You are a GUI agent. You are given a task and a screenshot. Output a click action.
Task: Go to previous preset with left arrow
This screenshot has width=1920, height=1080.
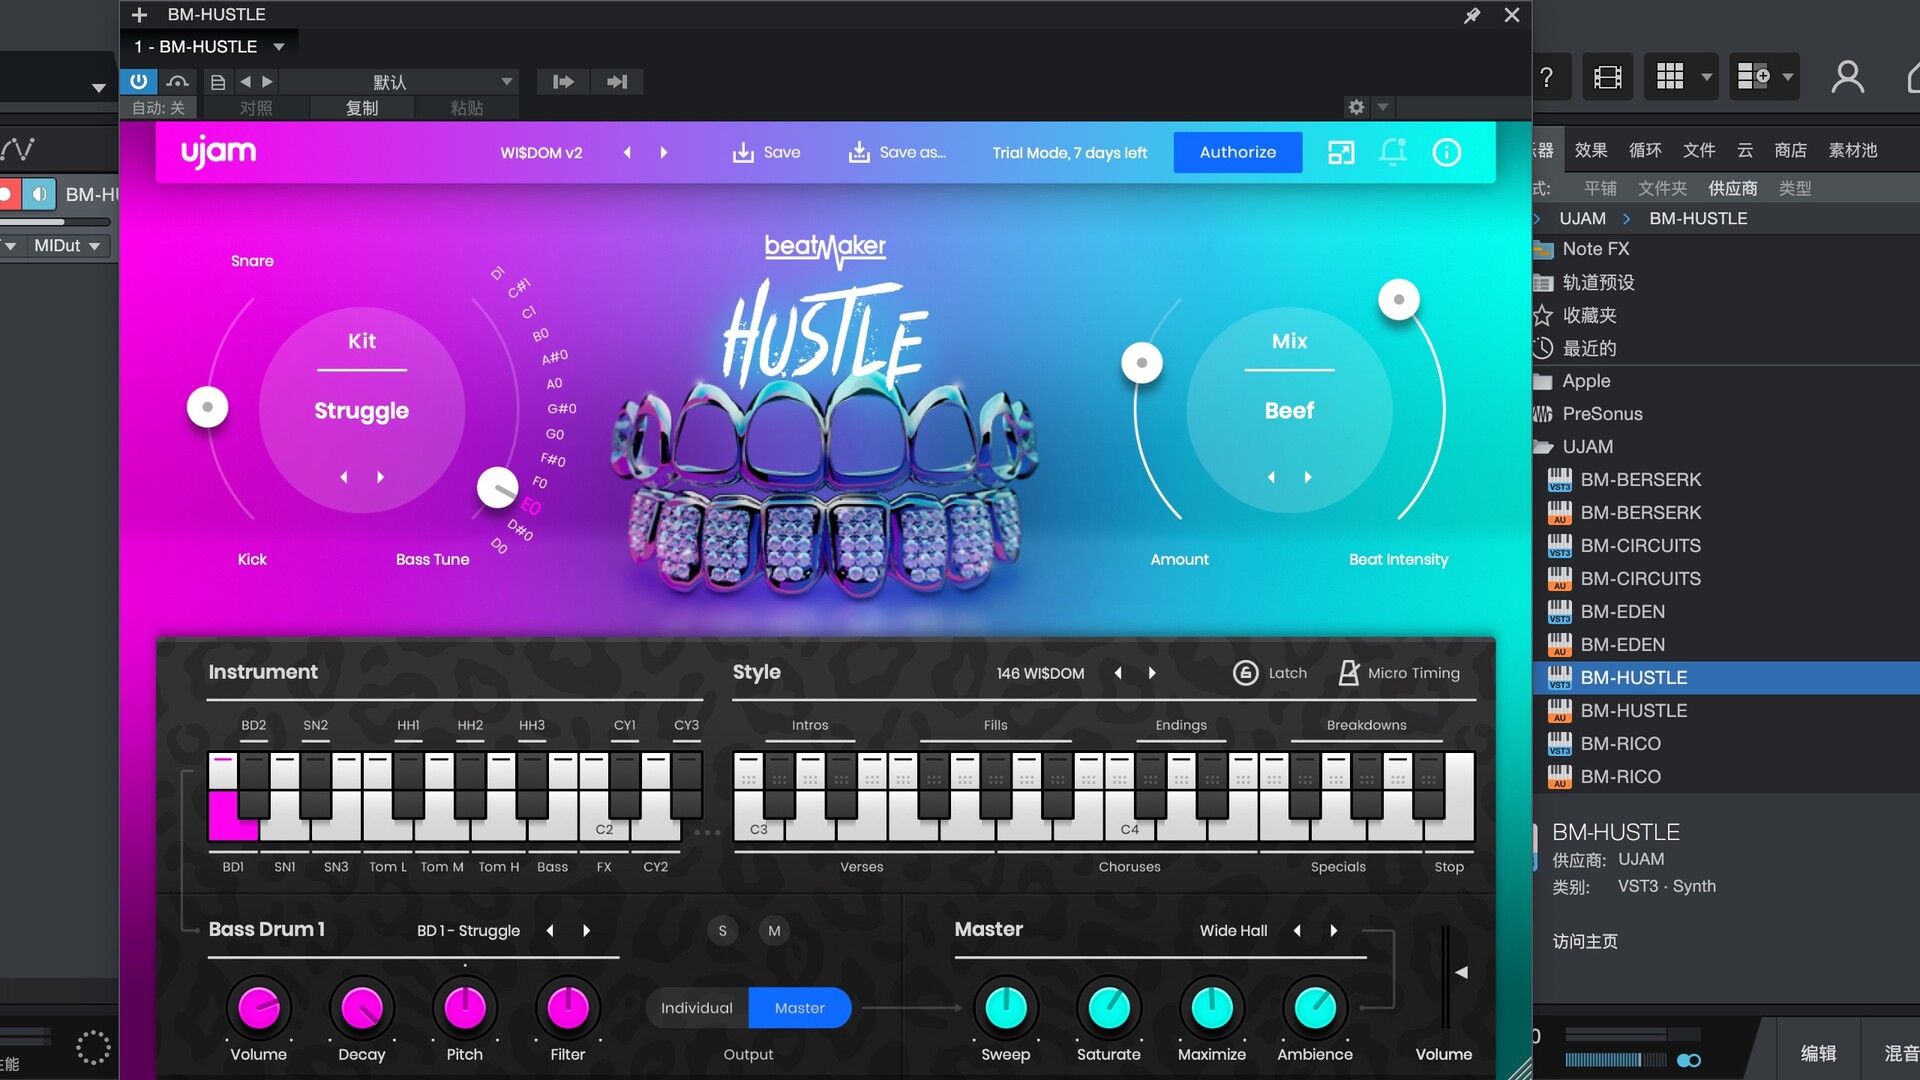click(x=246, y=82)
